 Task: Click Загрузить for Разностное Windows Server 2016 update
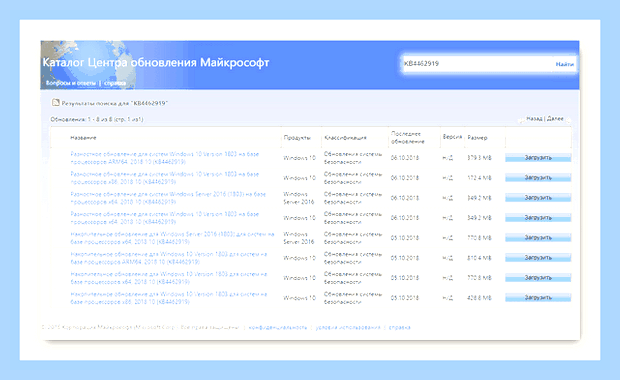pos(538,198)
